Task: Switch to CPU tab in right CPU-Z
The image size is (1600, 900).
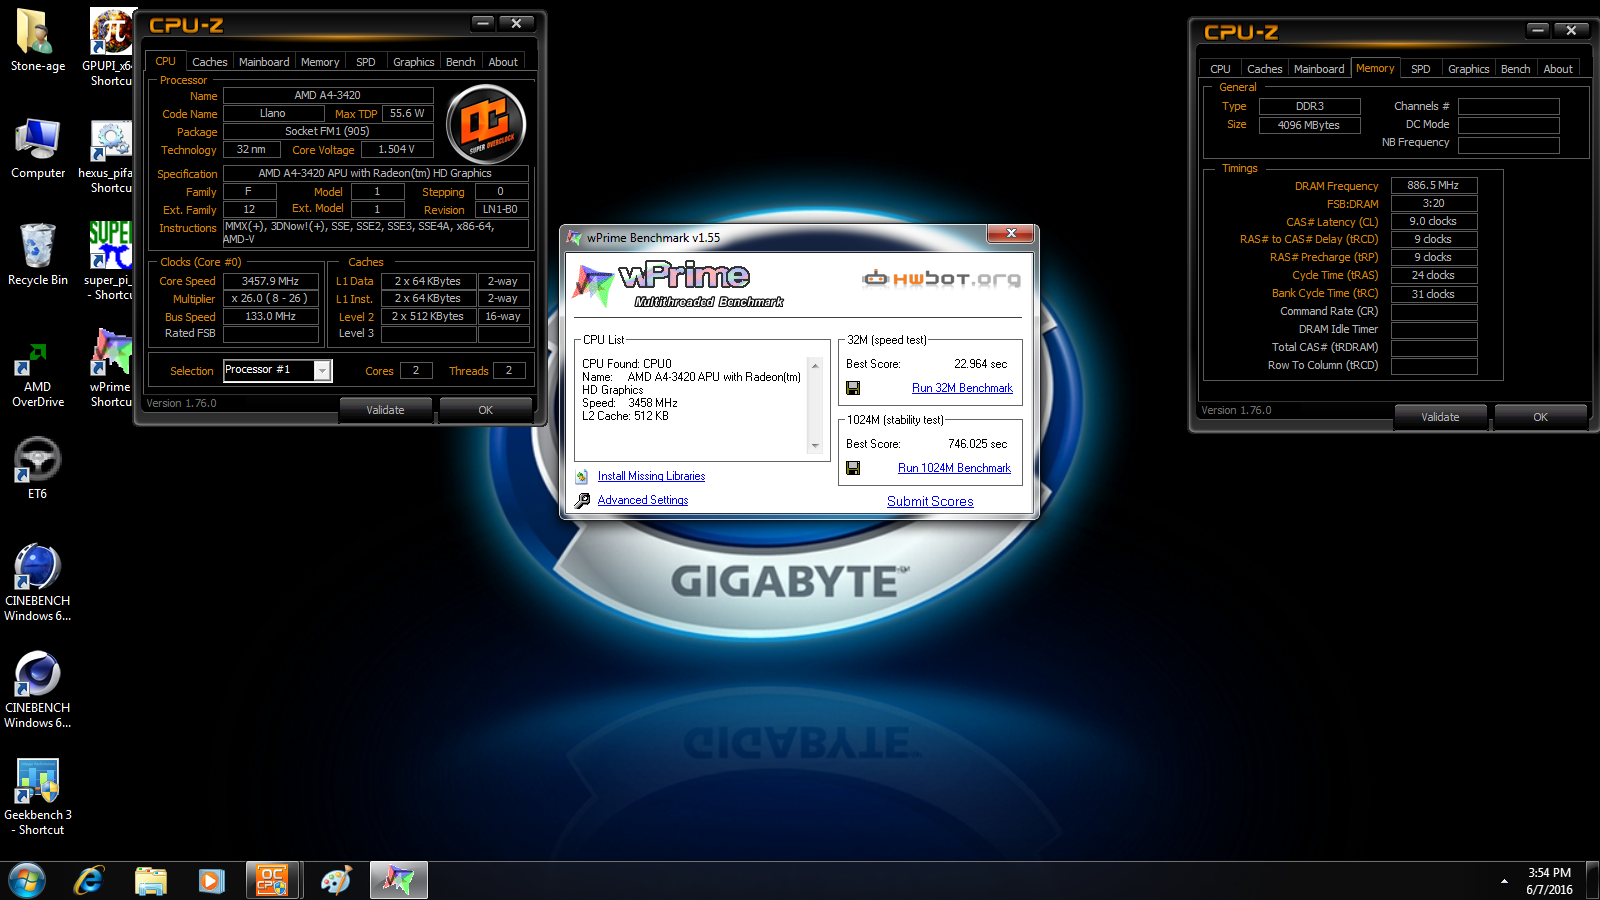Action: [1220, 69]
